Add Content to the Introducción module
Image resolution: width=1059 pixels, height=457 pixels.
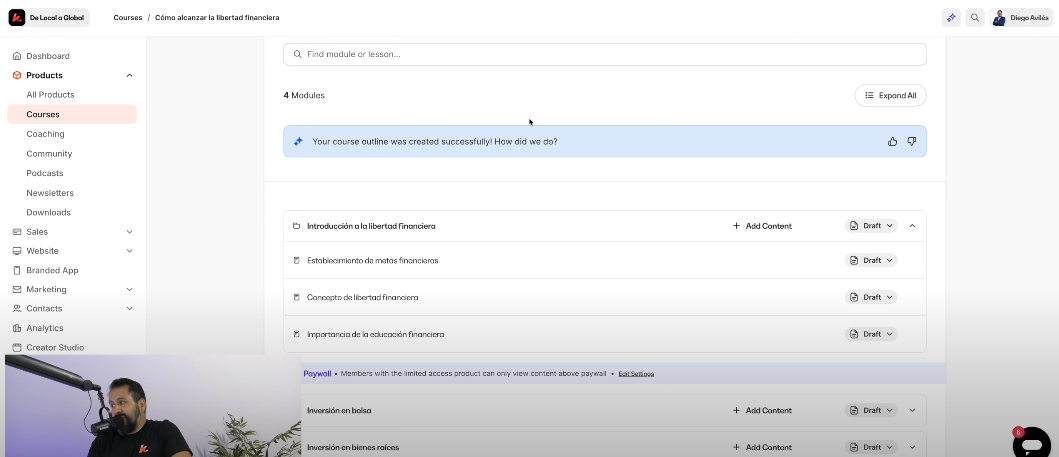click(x=762, y=226)
